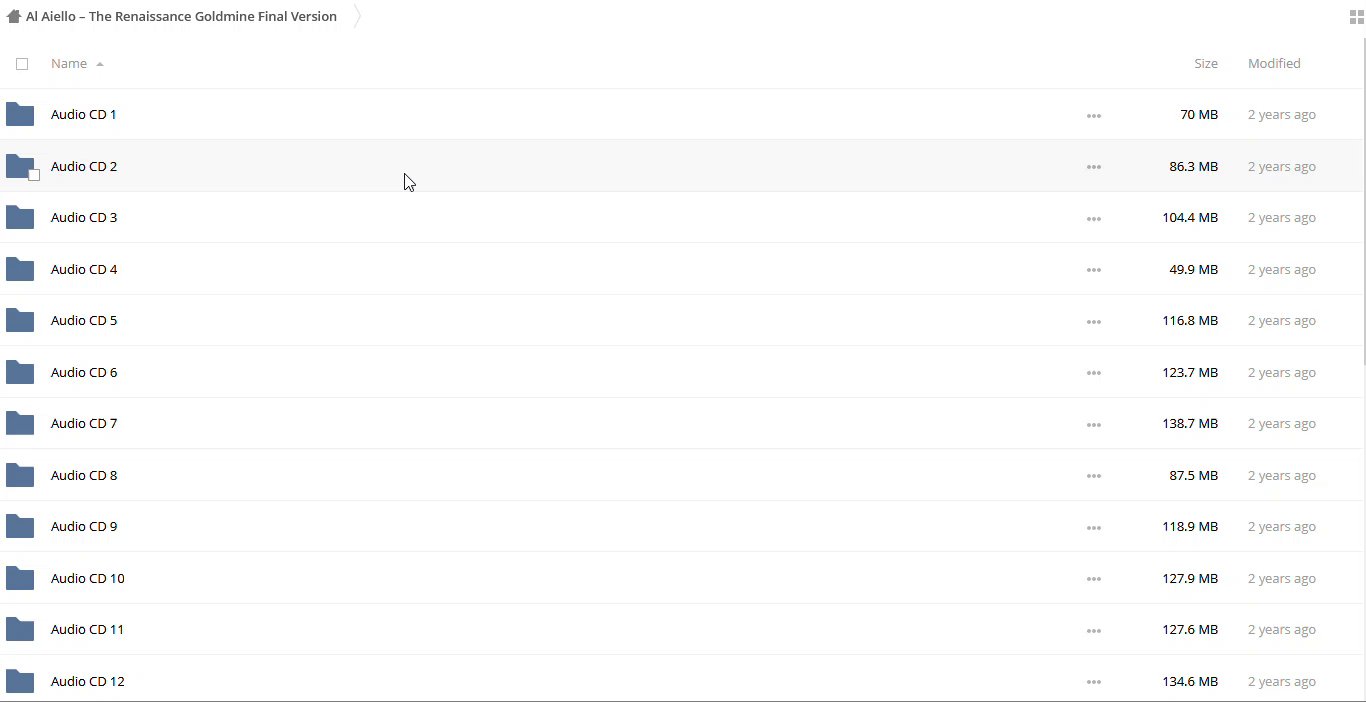Open the Audio CD 5 folder icon

[x=20, y=321]
